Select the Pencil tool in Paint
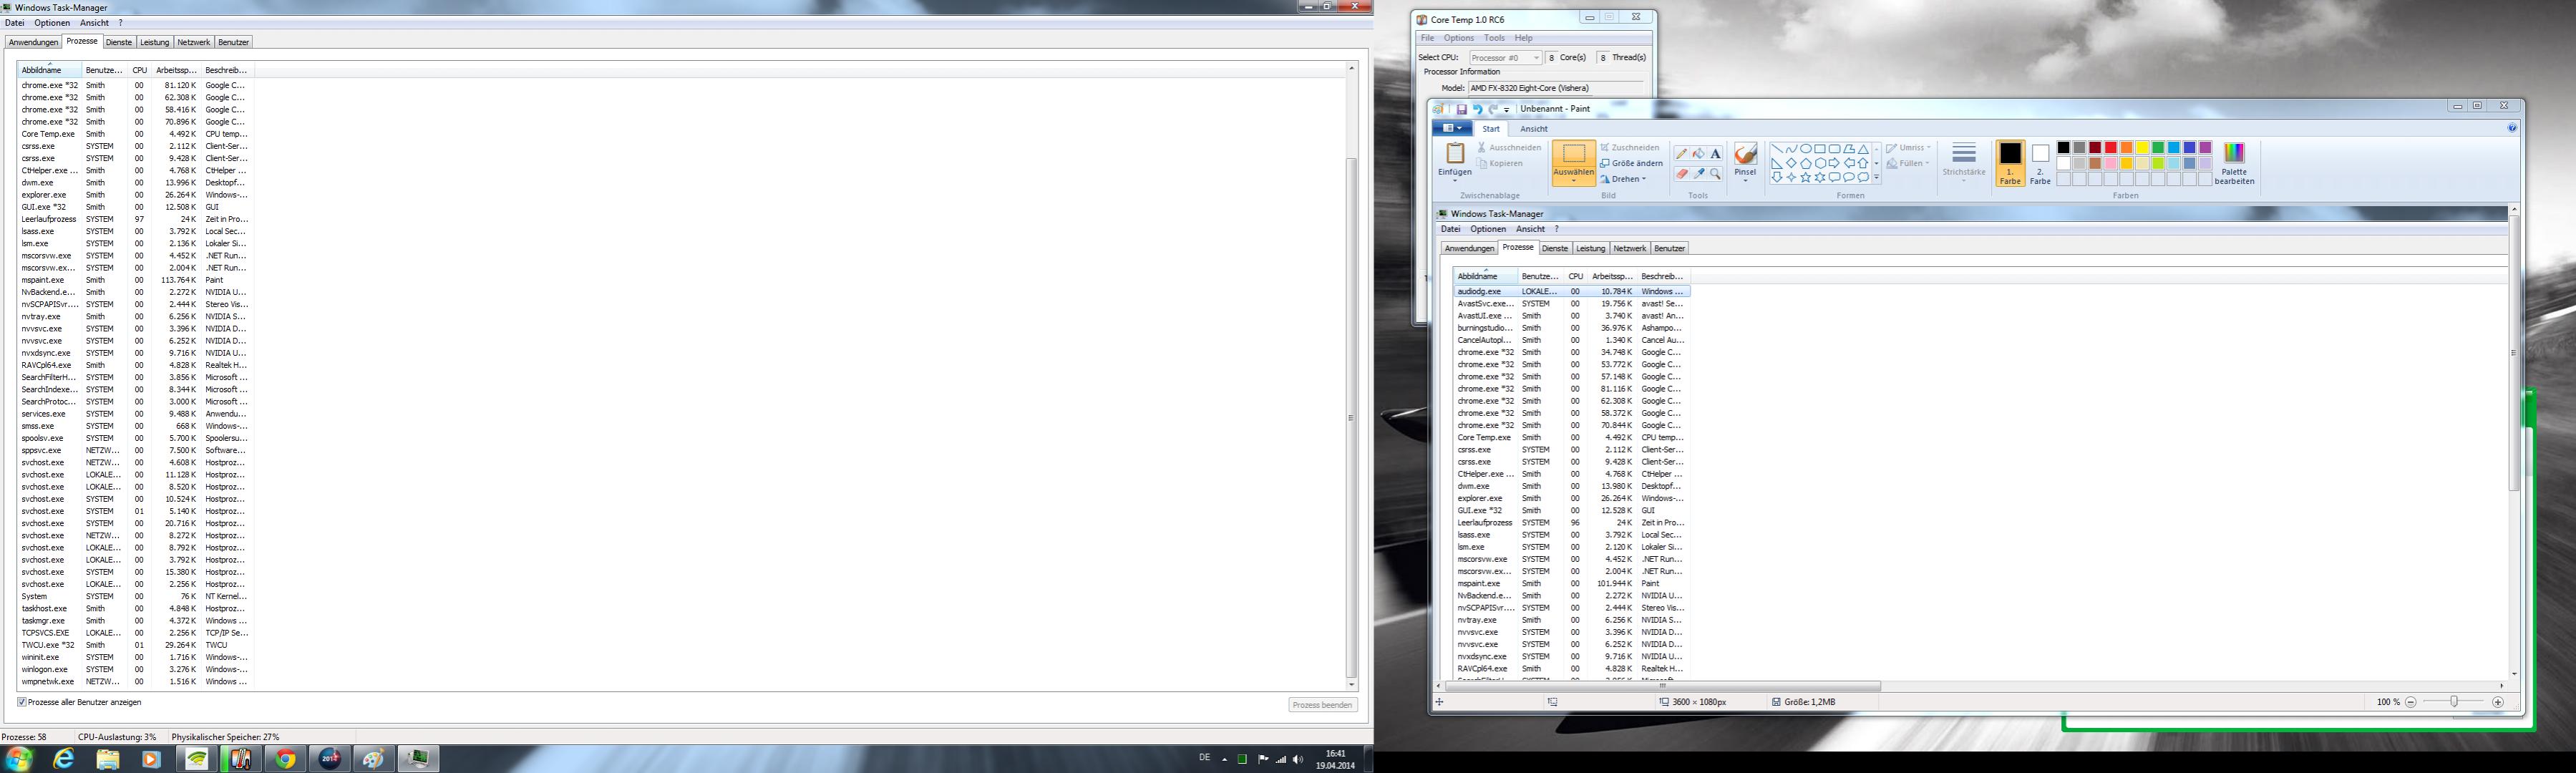Screen dimensions: 2576x773 click(x=1682, y=154)
